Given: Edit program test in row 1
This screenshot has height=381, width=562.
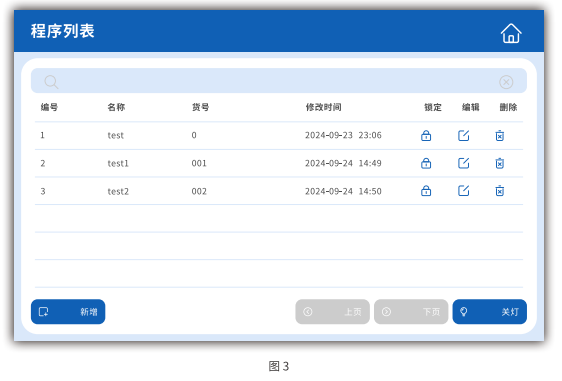Looking at the screenshot, I should point(463,135).
